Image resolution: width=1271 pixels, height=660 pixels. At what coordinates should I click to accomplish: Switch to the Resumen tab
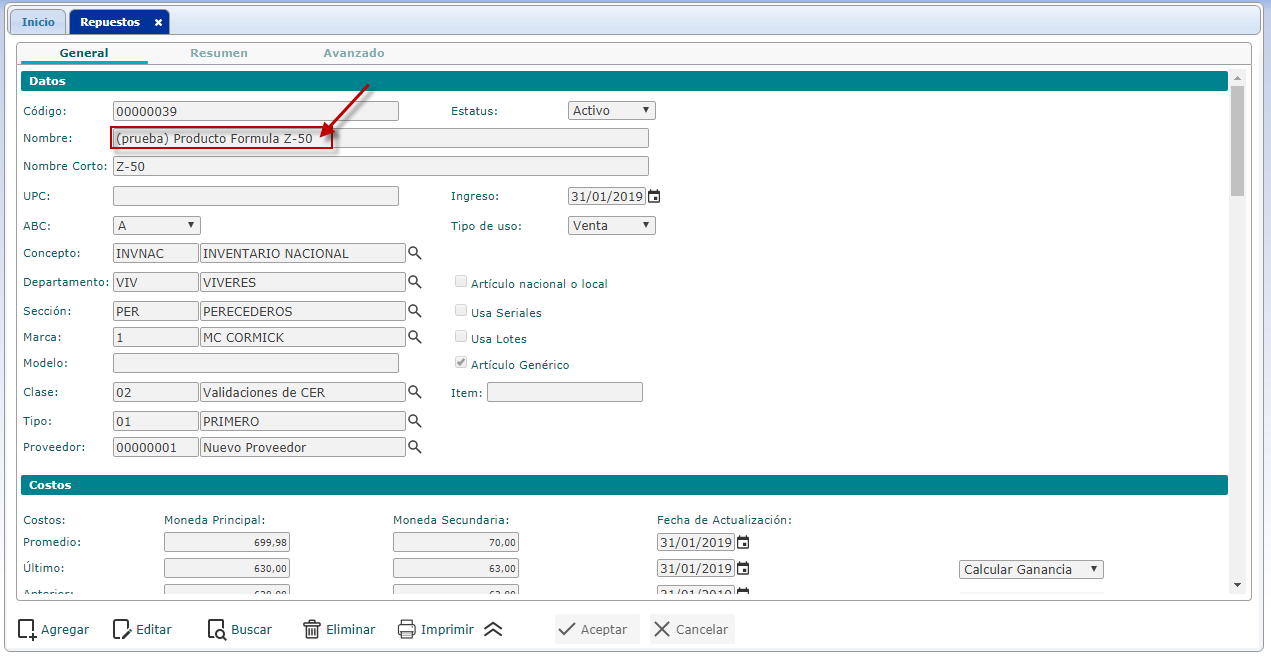(219, 53)
